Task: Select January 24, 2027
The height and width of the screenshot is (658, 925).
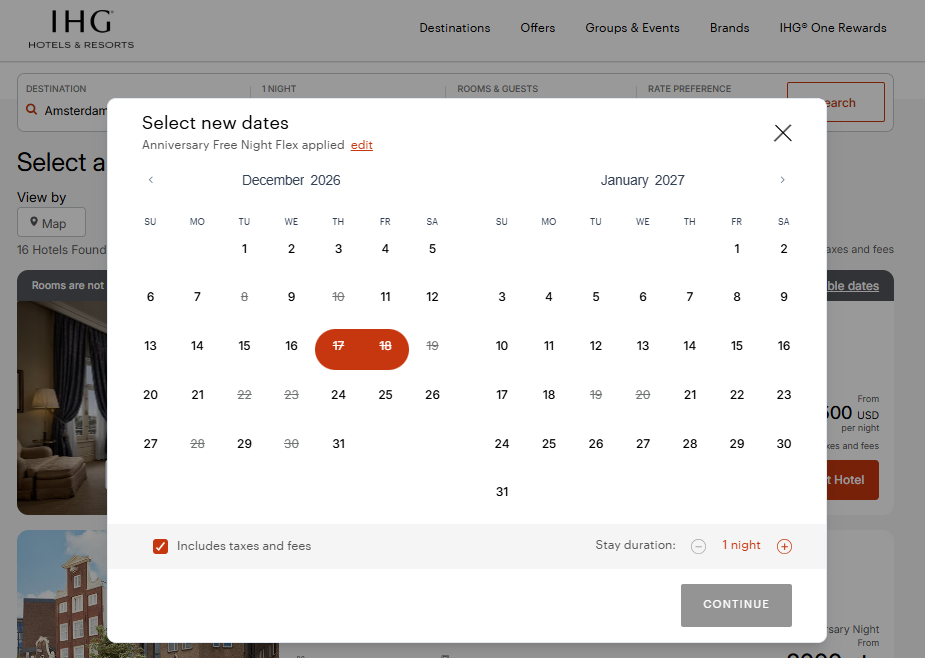Action: 502,444
